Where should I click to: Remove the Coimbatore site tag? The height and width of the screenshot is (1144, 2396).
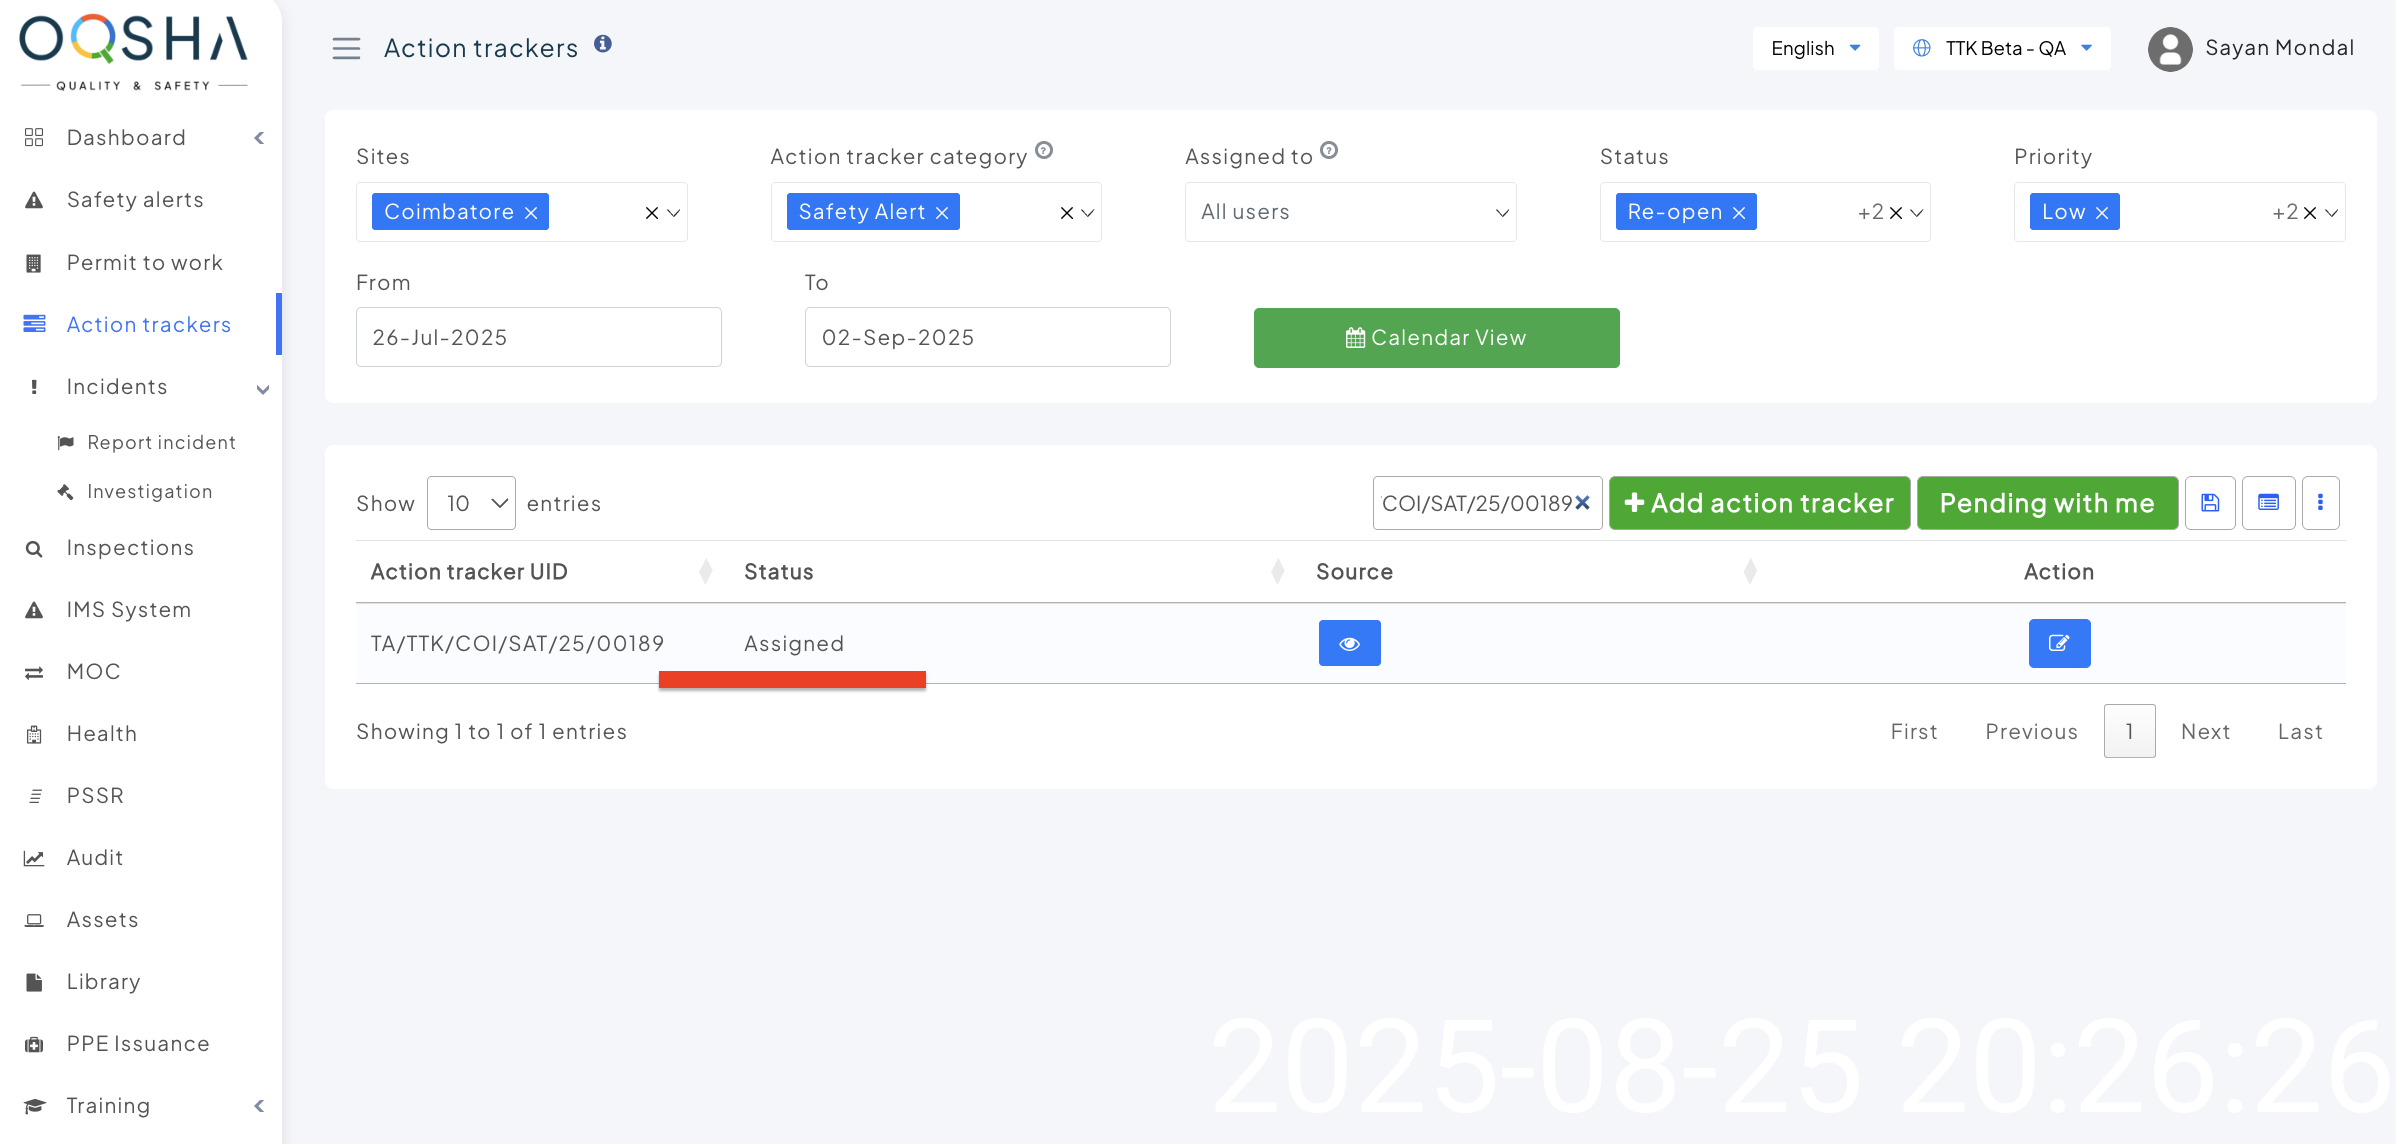pos(531,213)
